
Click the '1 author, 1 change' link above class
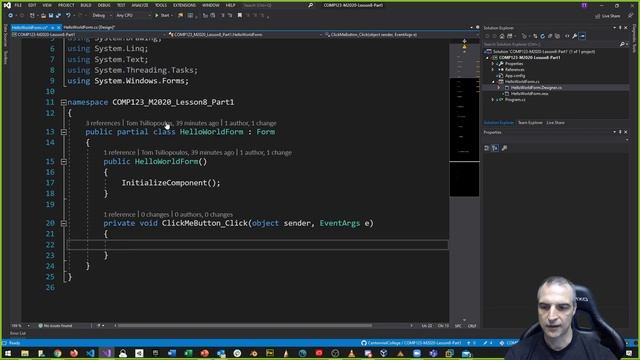point(251,123)
